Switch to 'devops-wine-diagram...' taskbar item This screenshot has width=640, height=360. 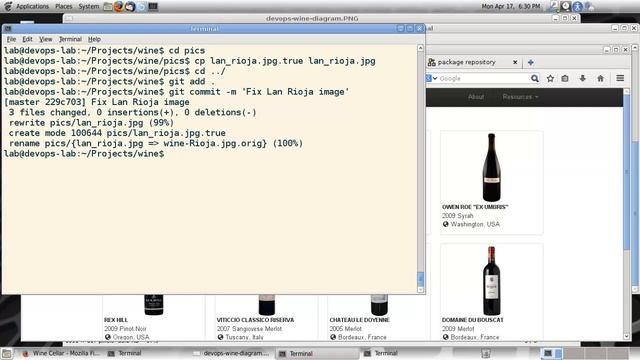coord(232,353)
